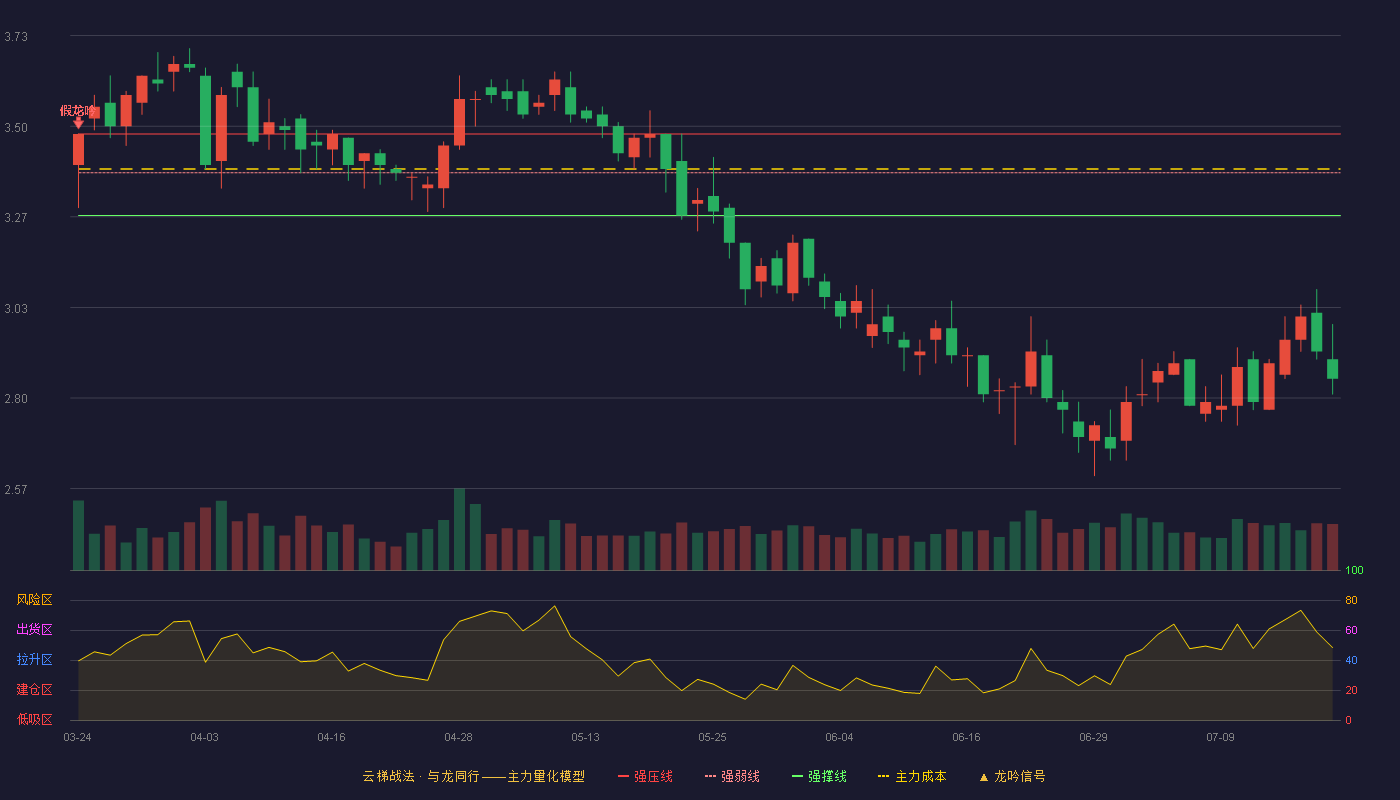Toggle the 强撑线 legend entry
This screenshot has width=1400, height=800.
pos(819,776)
